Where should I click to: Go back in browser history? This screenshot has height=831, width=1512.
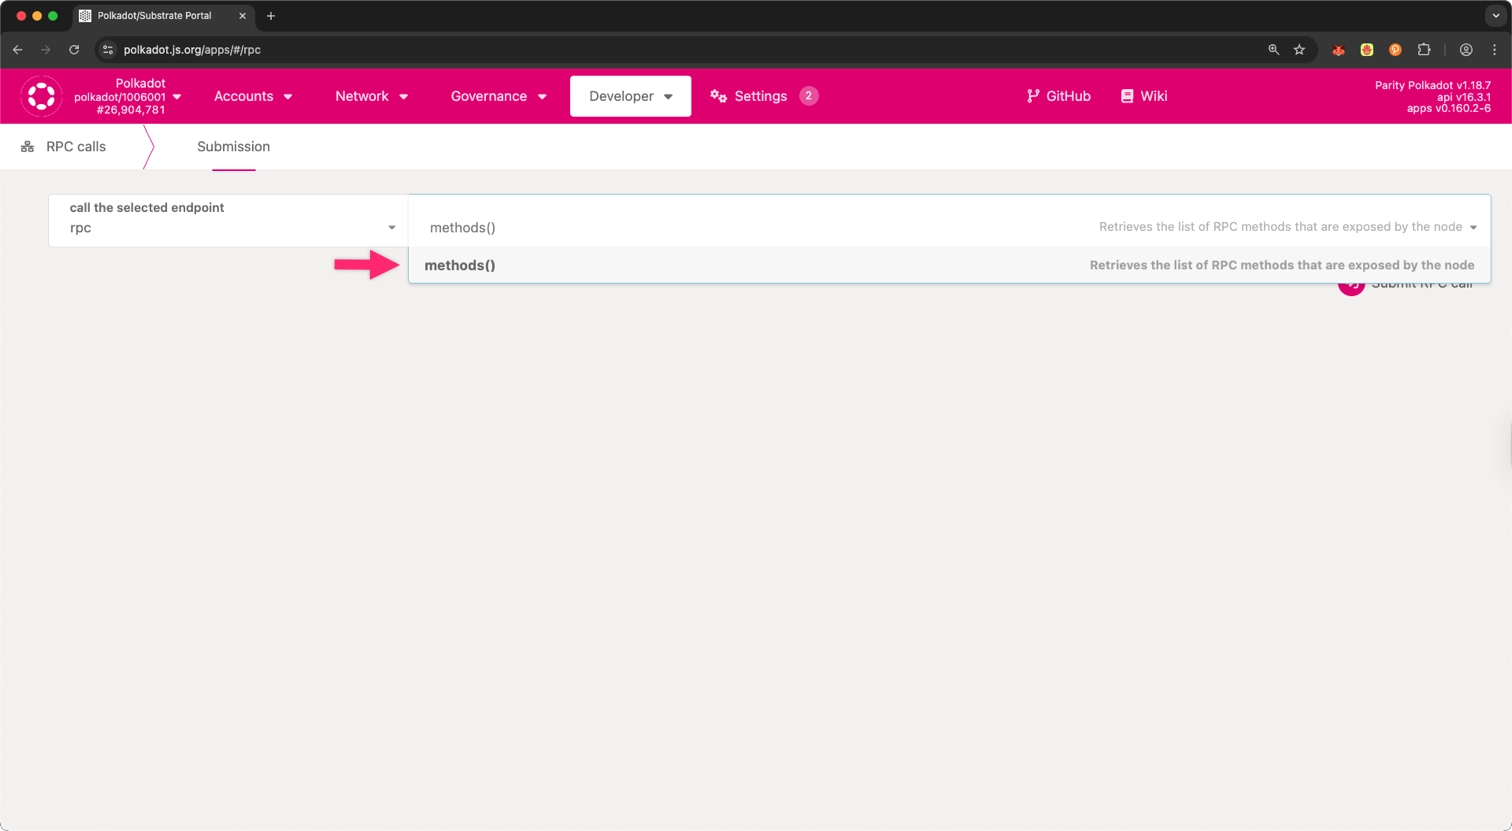point(18,49)
